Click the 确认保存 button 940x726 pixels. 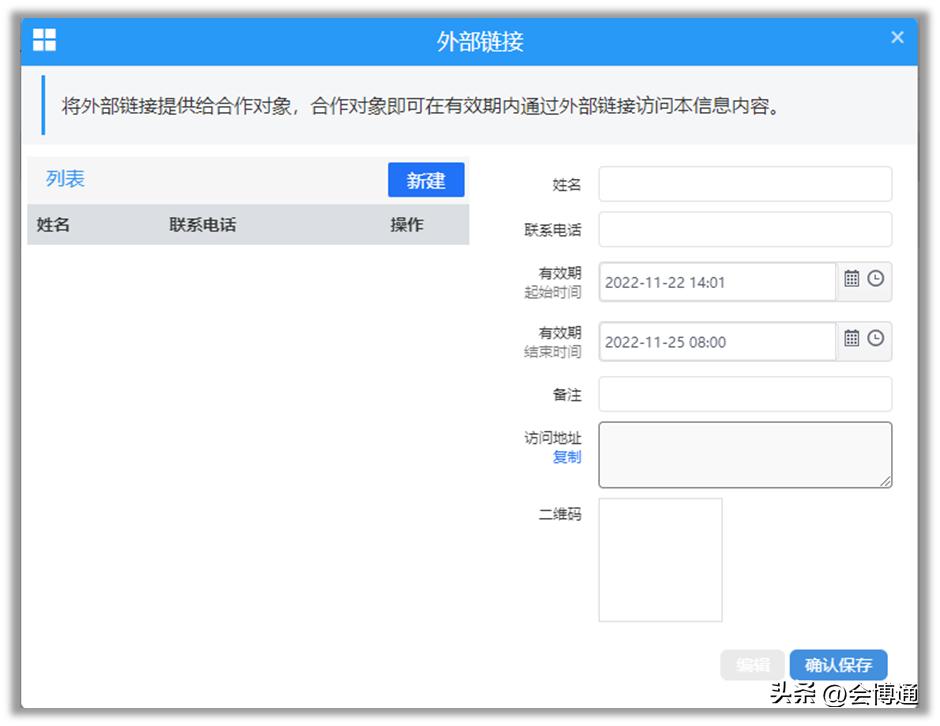coord(838,664)
